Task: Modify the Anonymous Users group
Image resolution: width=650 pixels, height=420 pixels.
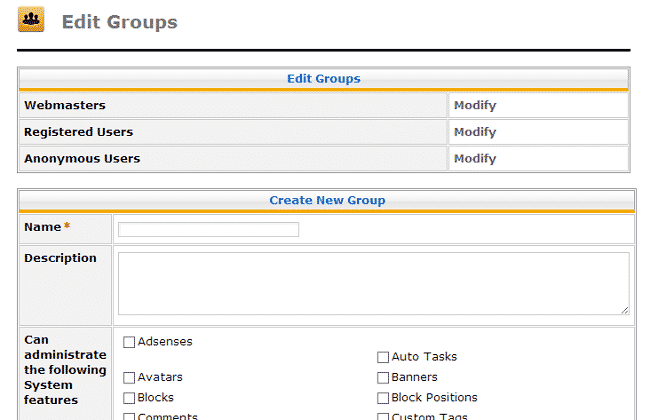Action: point(474,158)
